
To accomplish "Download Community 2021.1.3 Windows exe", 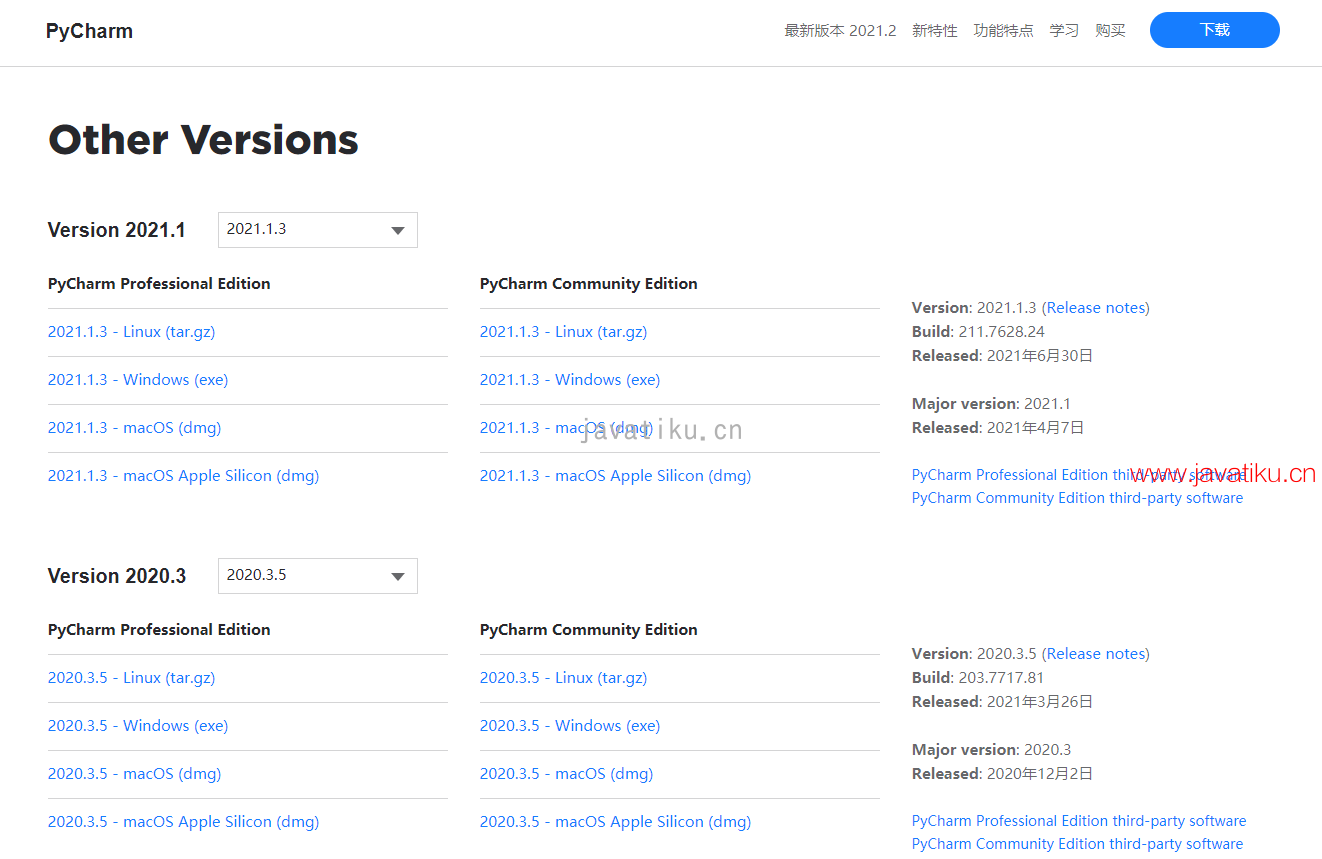I will [x=570, y=380].
